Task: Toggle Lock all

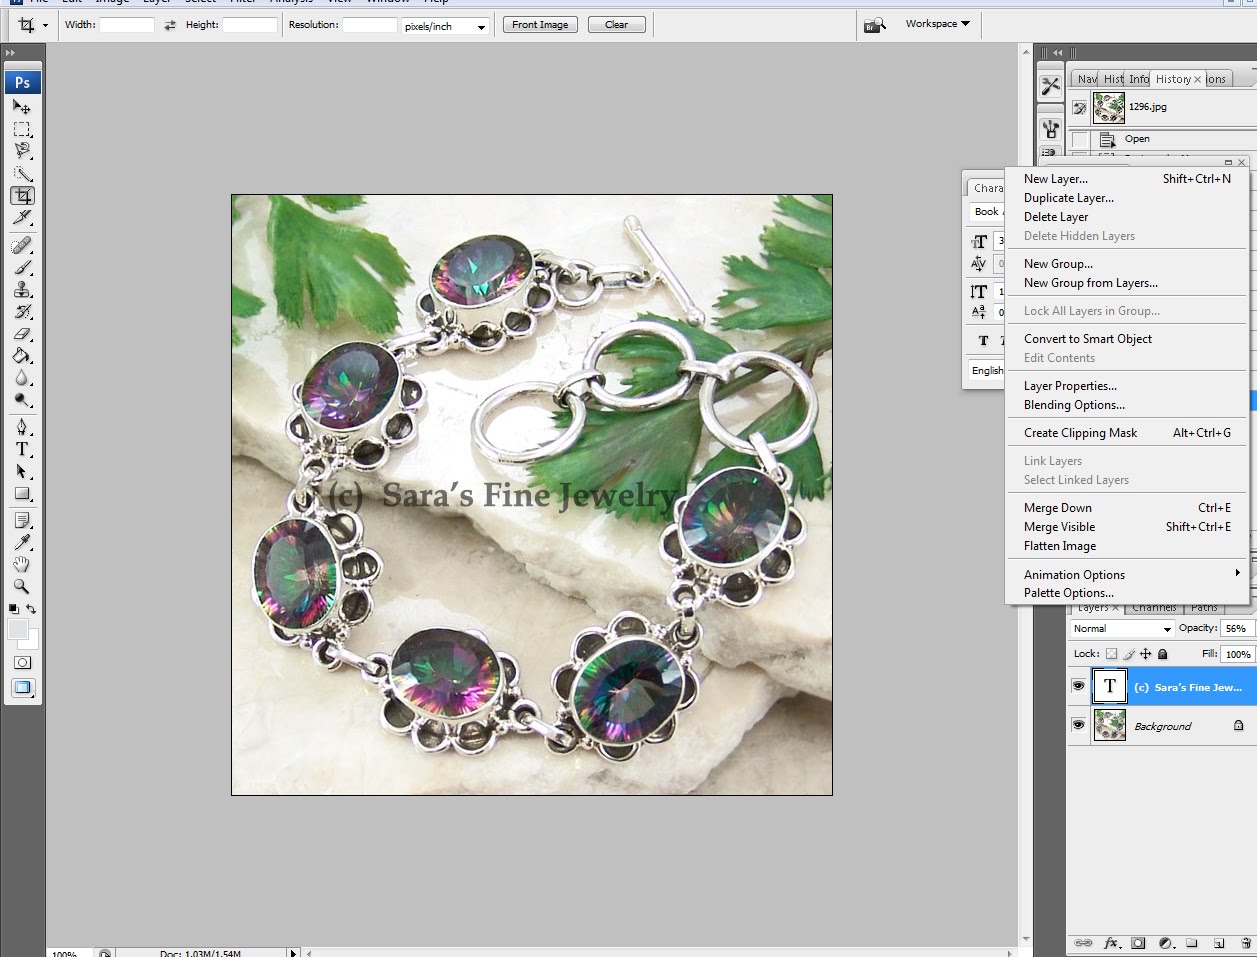Action: coord(1163,654)
